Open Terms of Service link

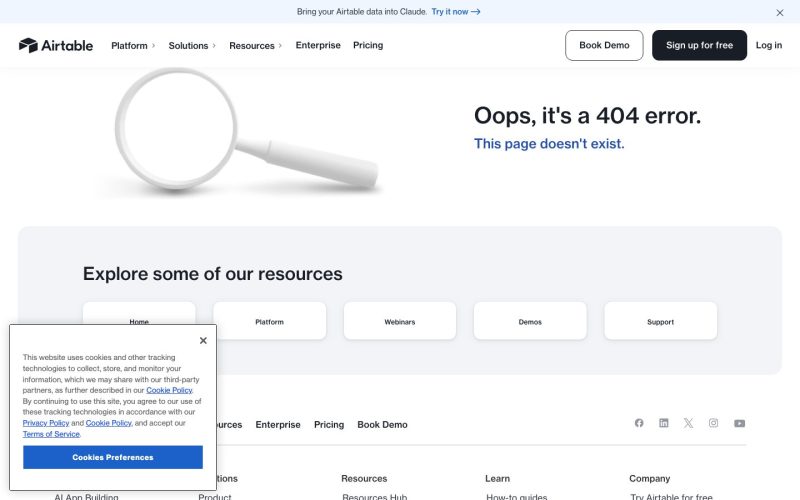pyautogui.click(x=51, y=434)
